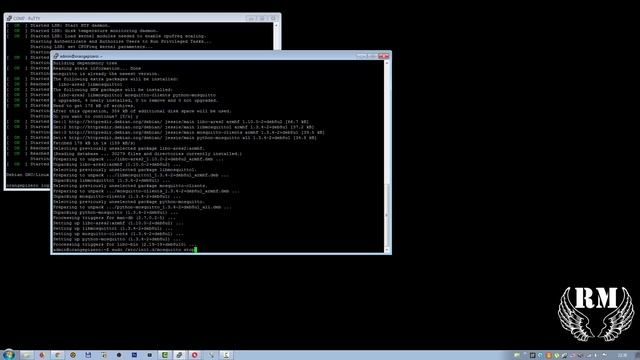
Task: Click the orange system tray icon
Action: pos(549,356)
